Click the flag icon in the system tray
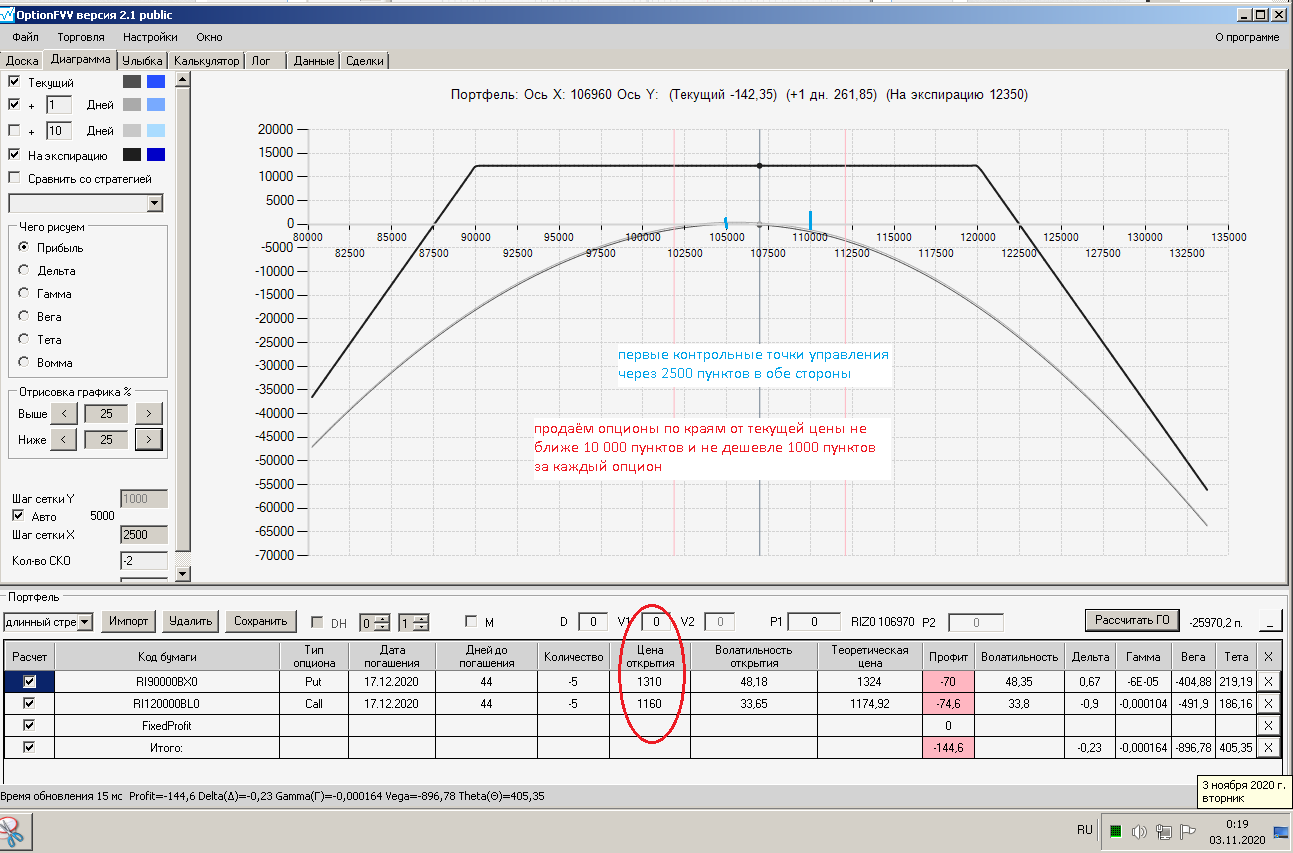1293x853 pixels. [1188, 831]
